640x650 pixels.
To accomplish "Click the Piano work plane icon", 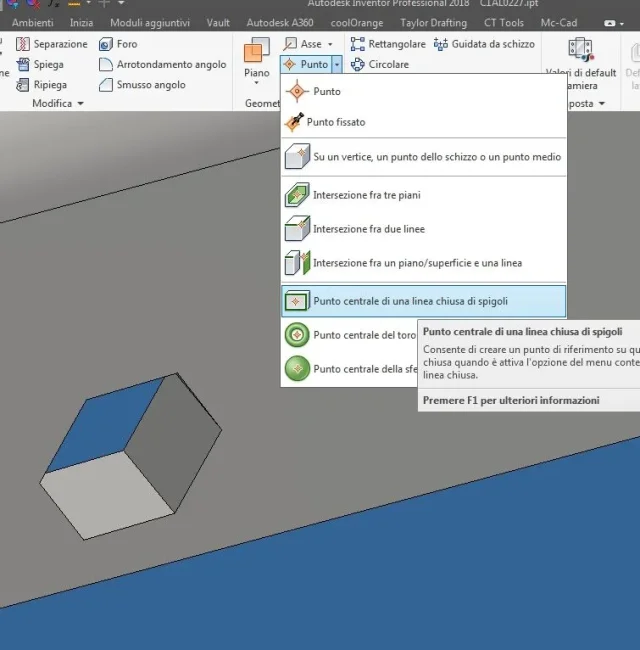I will [x=257, y=50].
